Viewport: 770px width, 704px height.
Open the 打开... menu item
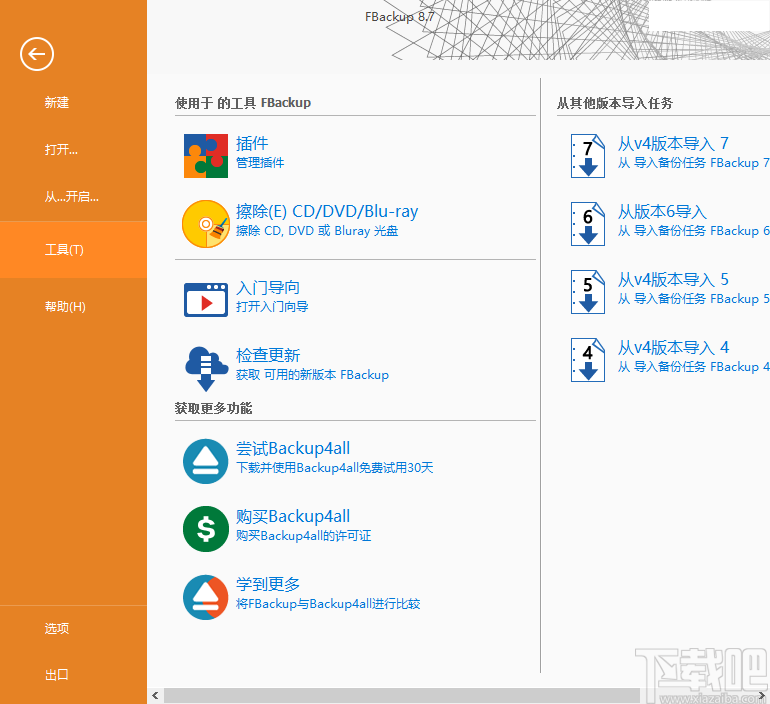[61, 149]
